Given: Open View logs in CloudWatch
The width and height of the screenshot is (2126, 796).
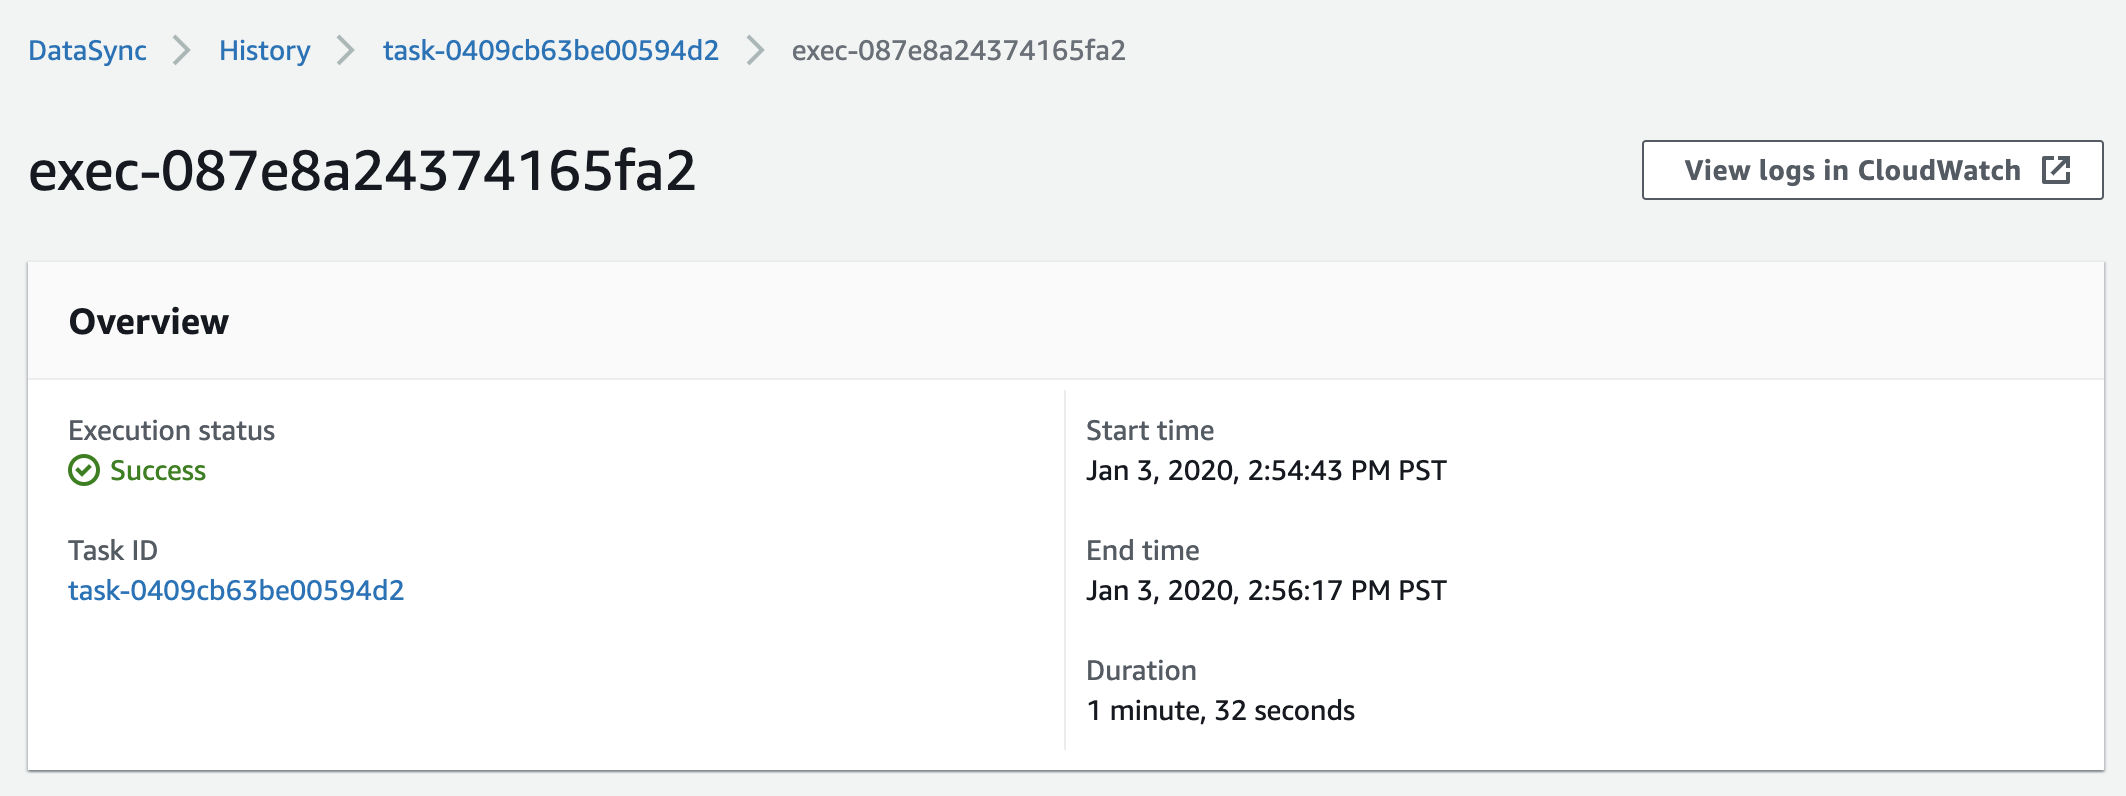Looking at the screenshot, I should (x=1872, y=170).
